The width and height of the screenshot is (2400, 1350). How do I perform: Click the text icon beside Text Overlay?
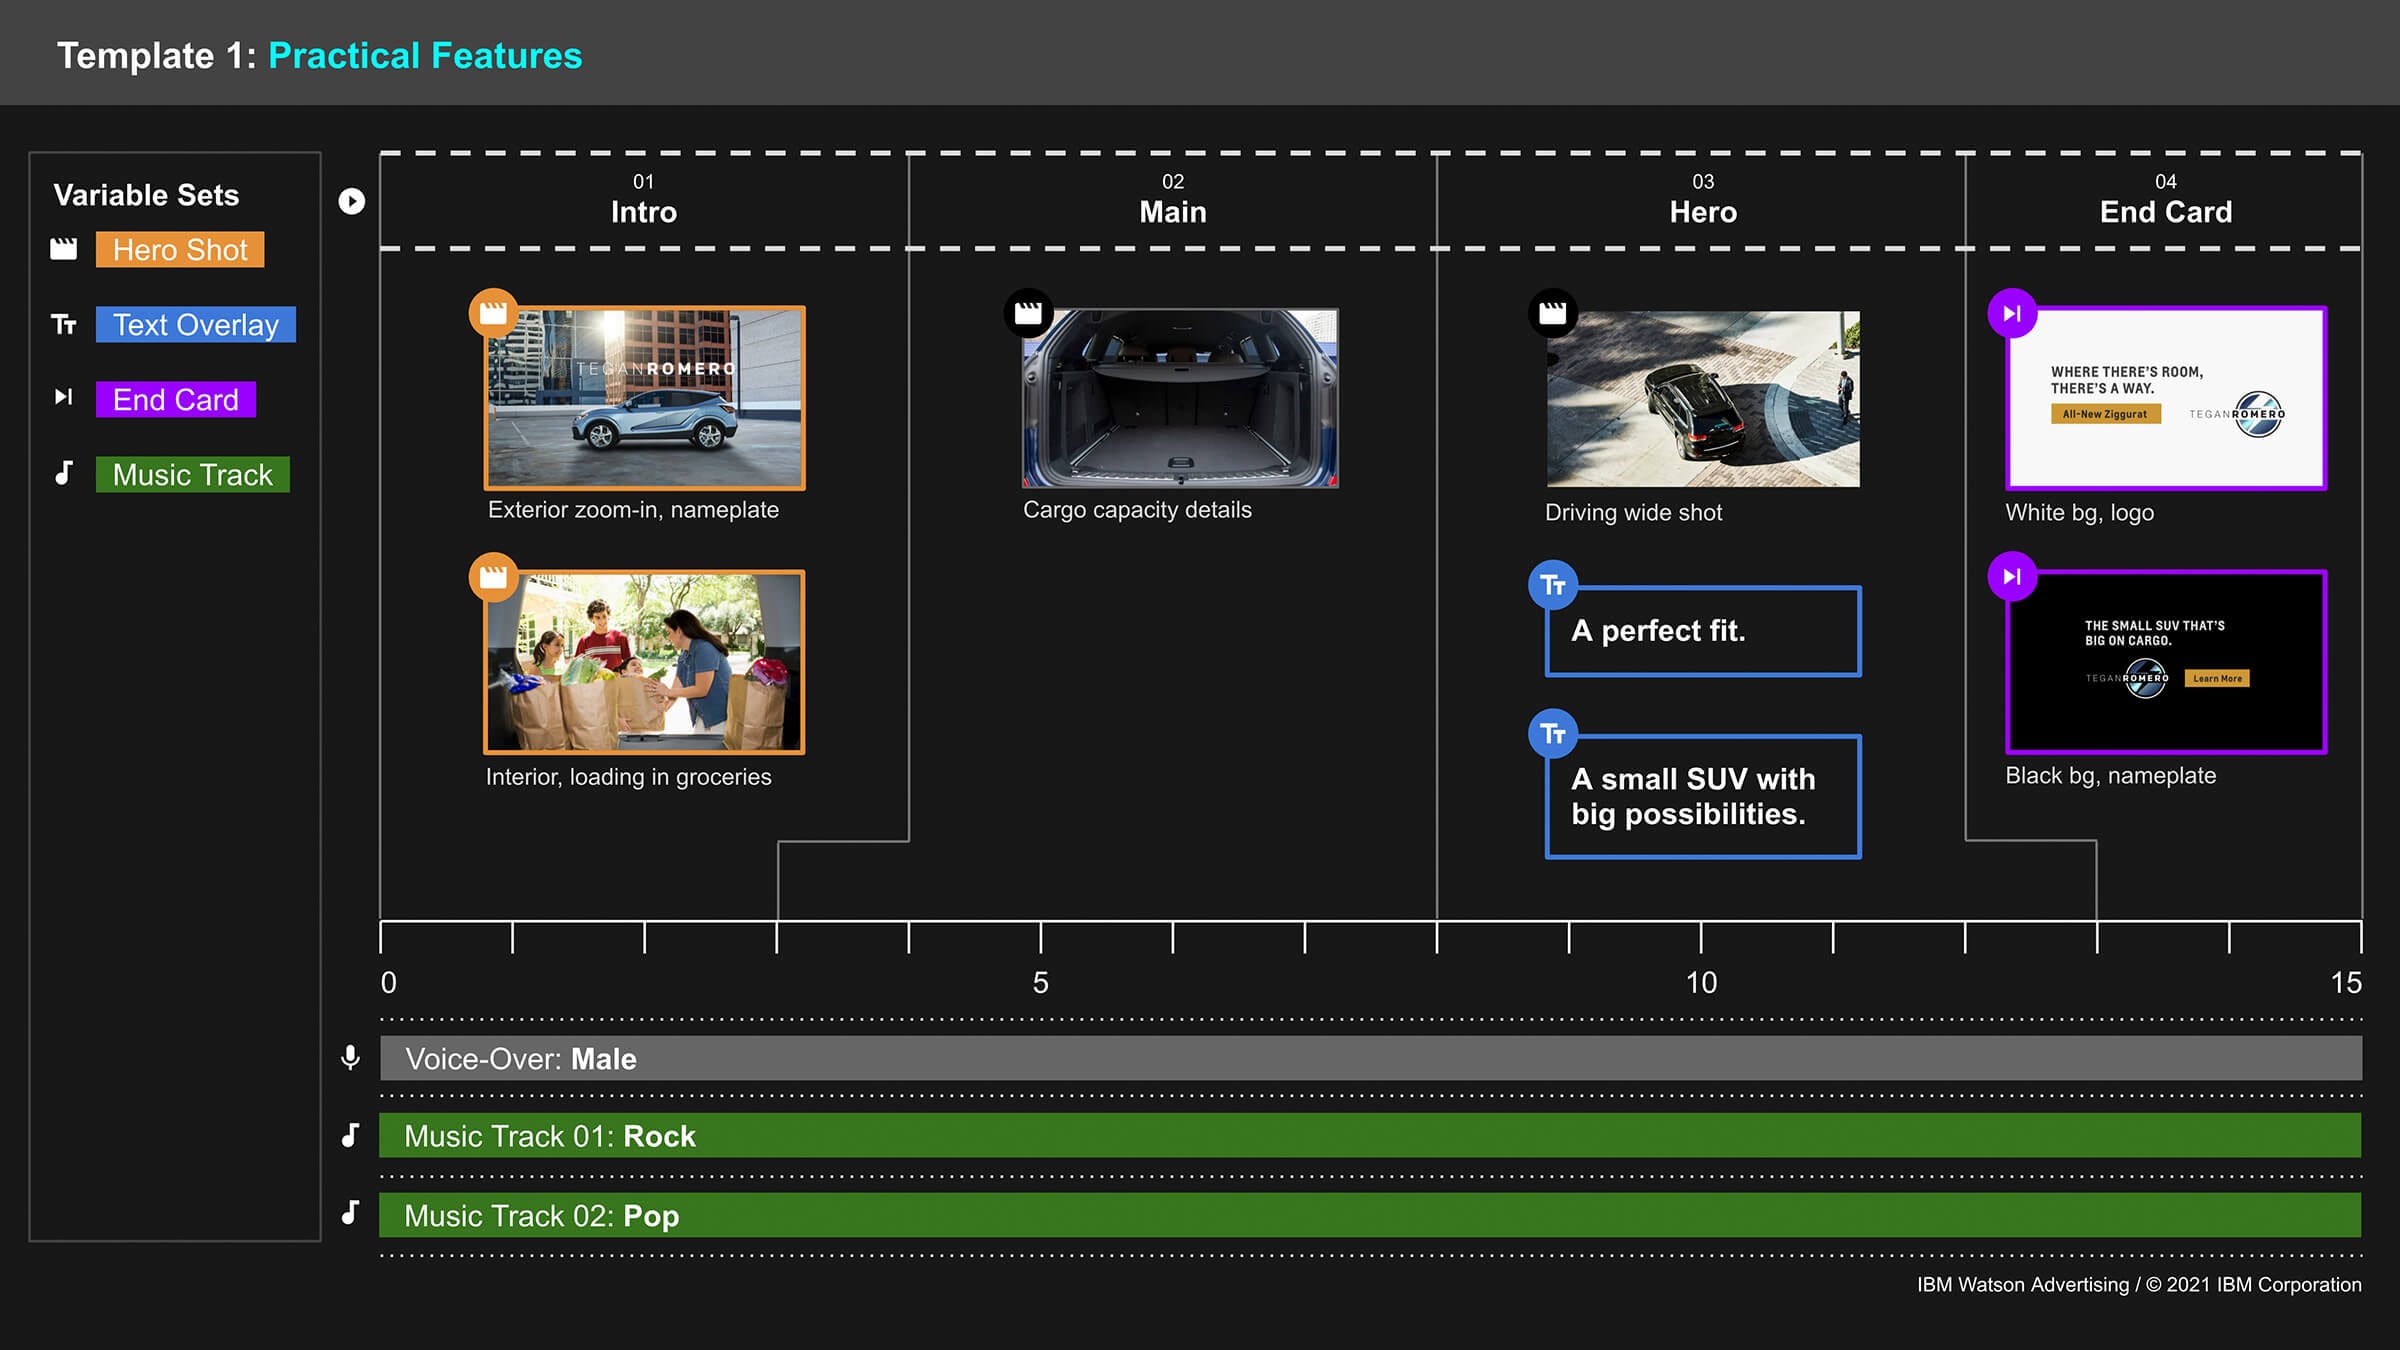coord(64,324)
